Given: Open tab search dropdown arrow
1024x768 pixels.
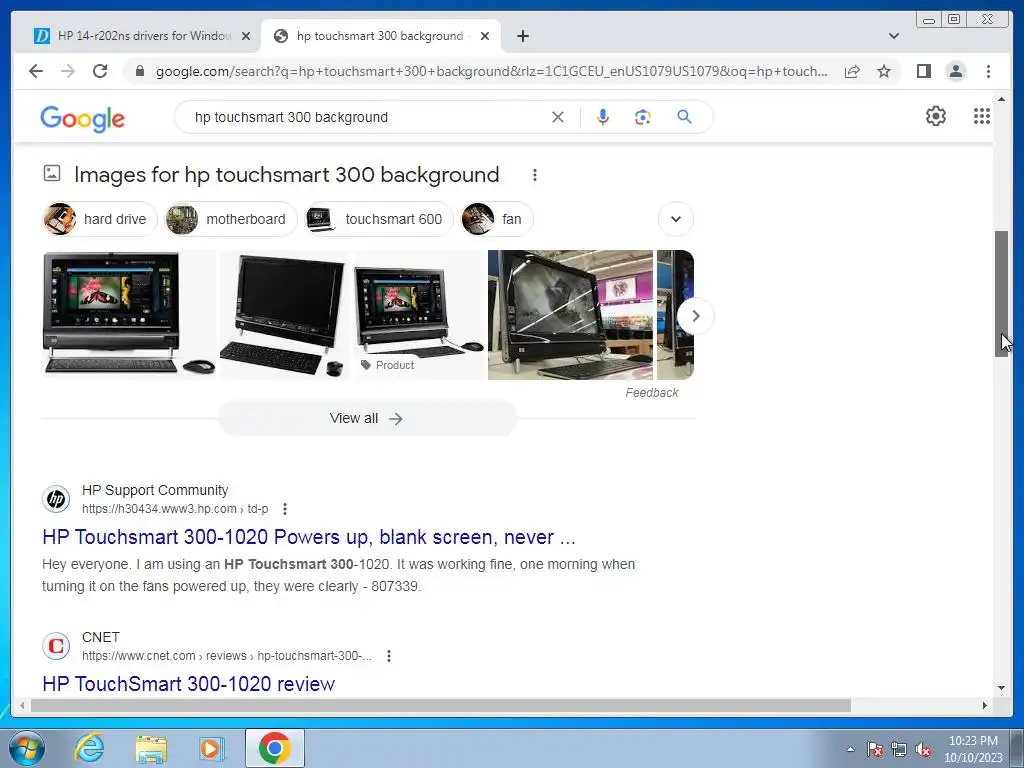Looking at the screenshot, I should (x=894, y=36).
